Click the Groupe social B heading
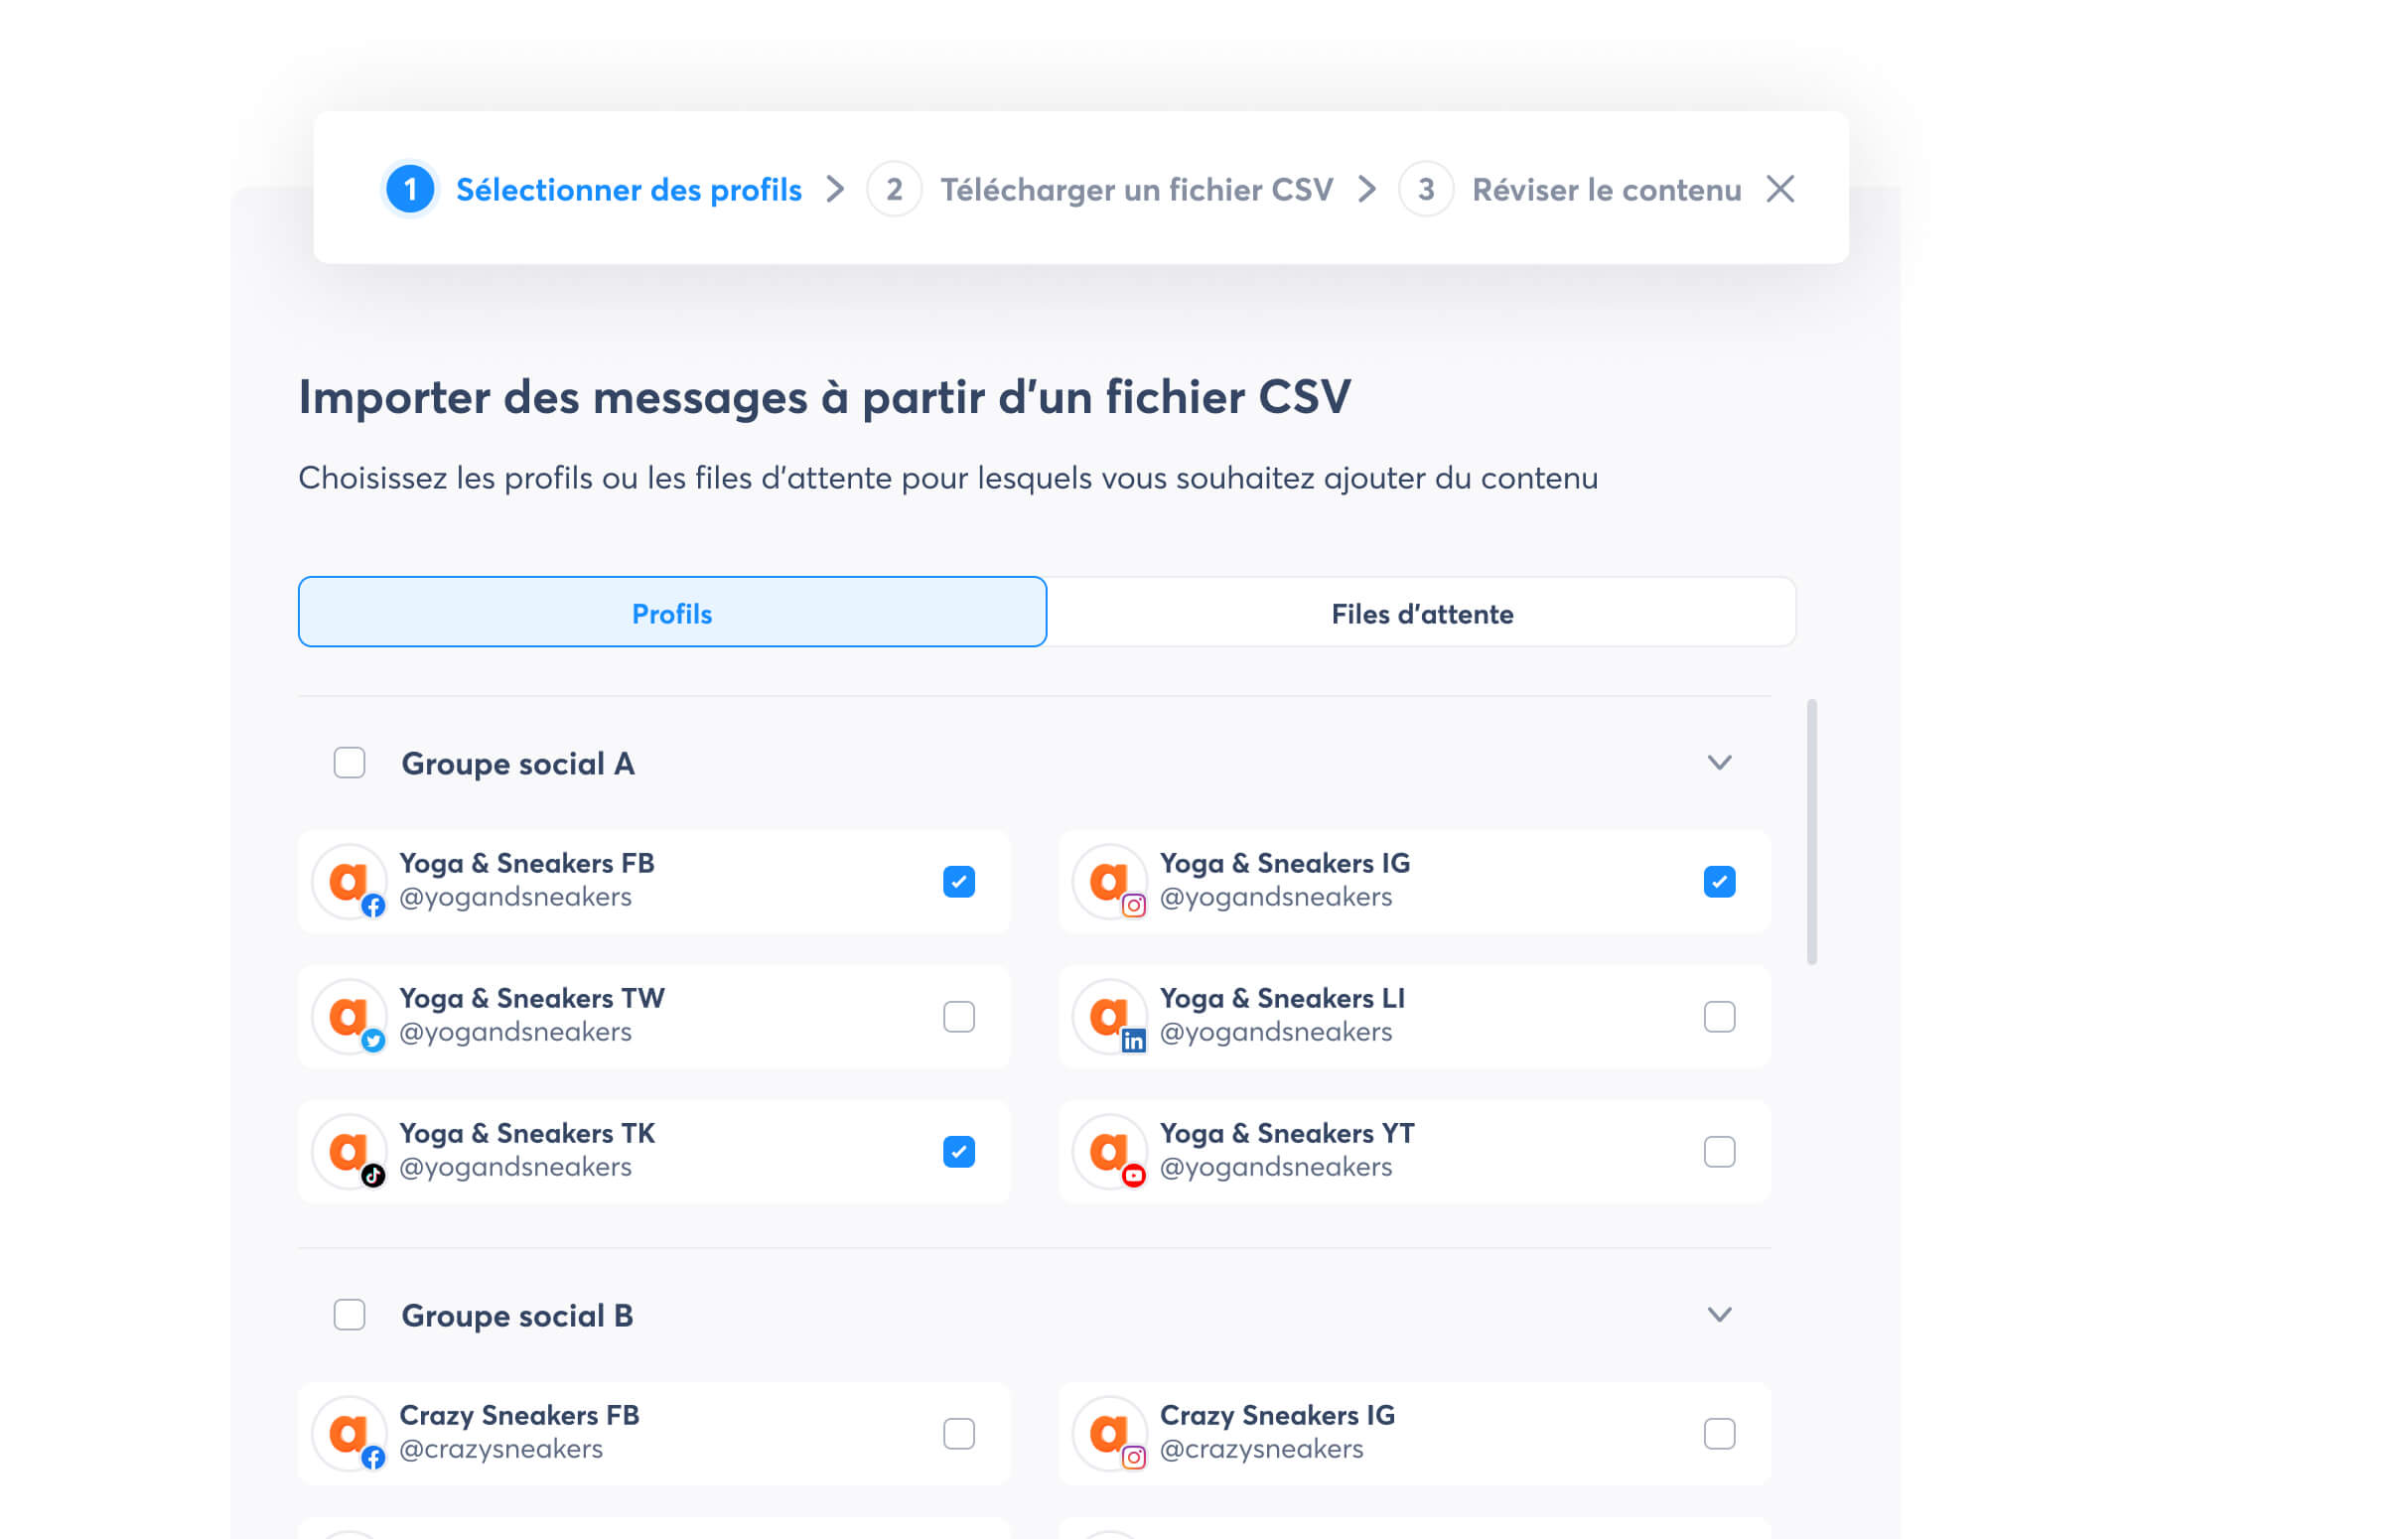 pos(517,1316)
